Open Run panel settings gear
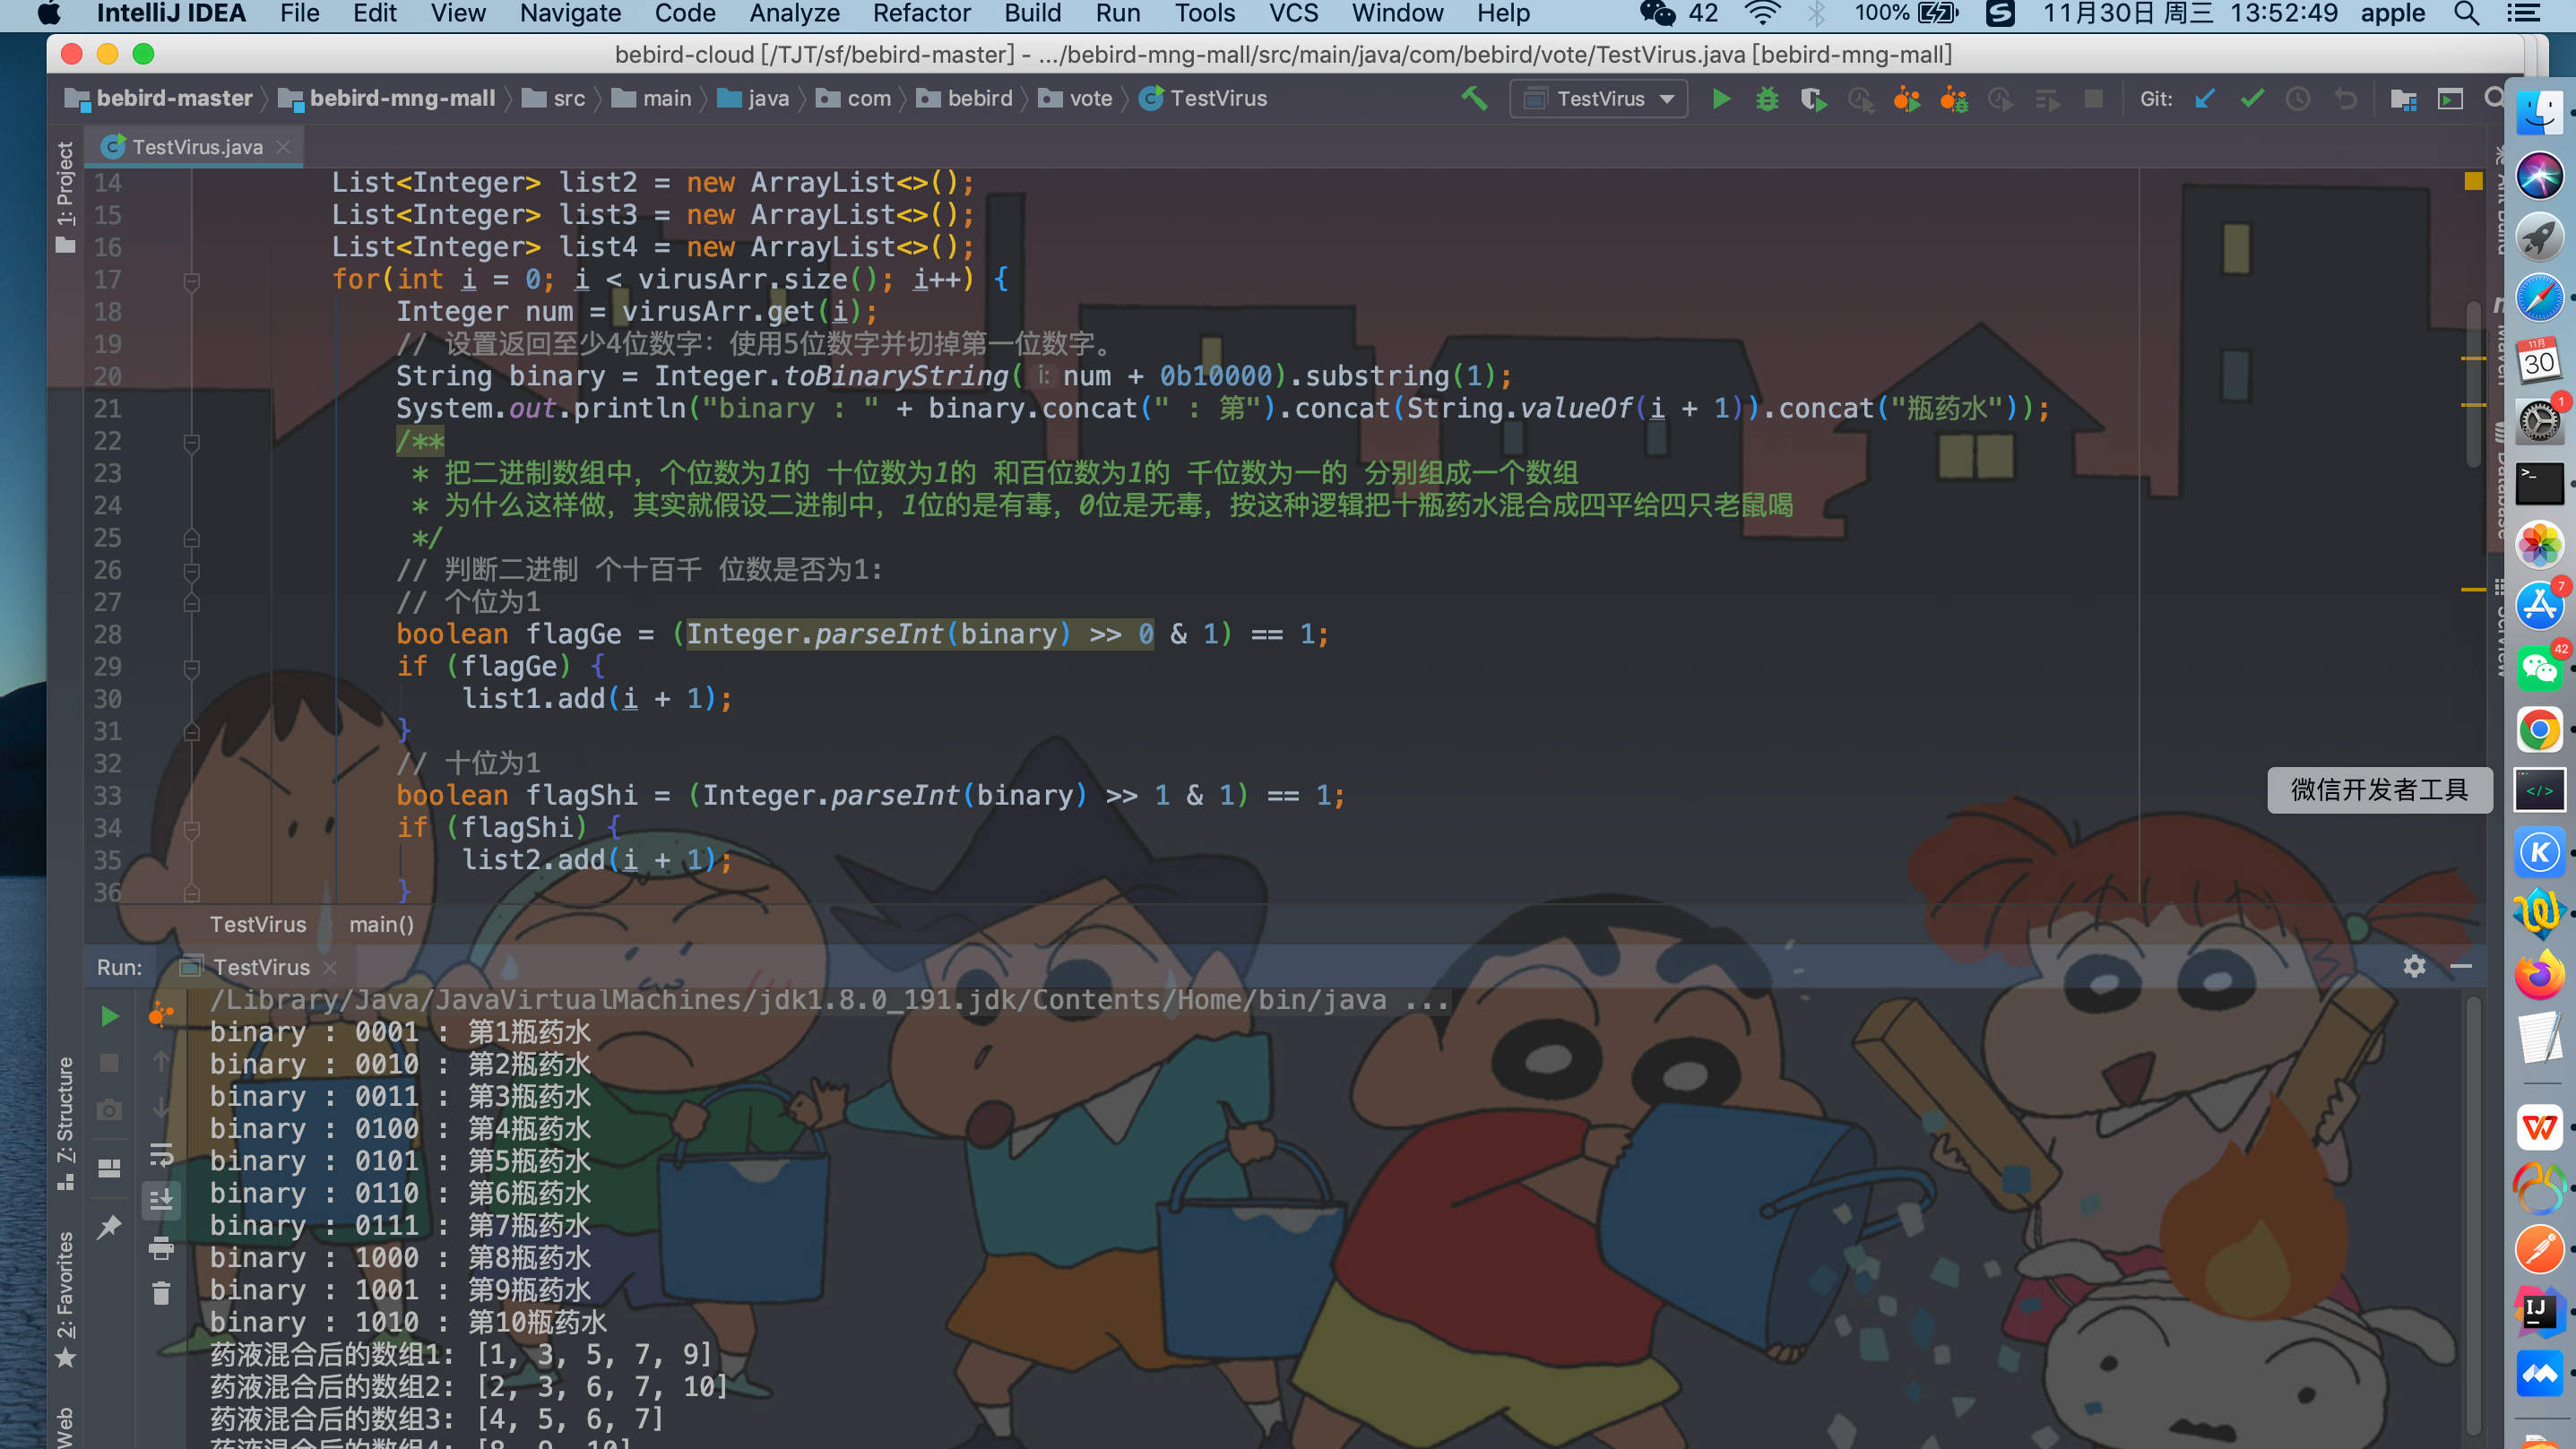Viewport: 2576px width, 1449px height. coord(2414,966)
